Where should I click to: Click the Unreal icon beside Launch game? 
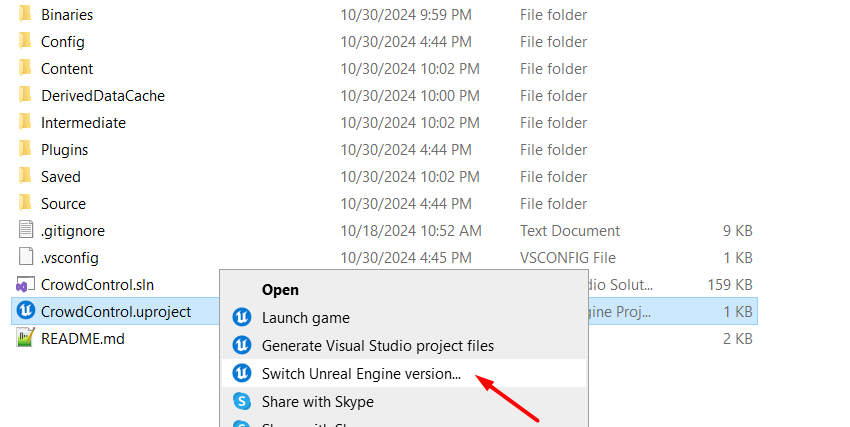[x=241, y=318]
